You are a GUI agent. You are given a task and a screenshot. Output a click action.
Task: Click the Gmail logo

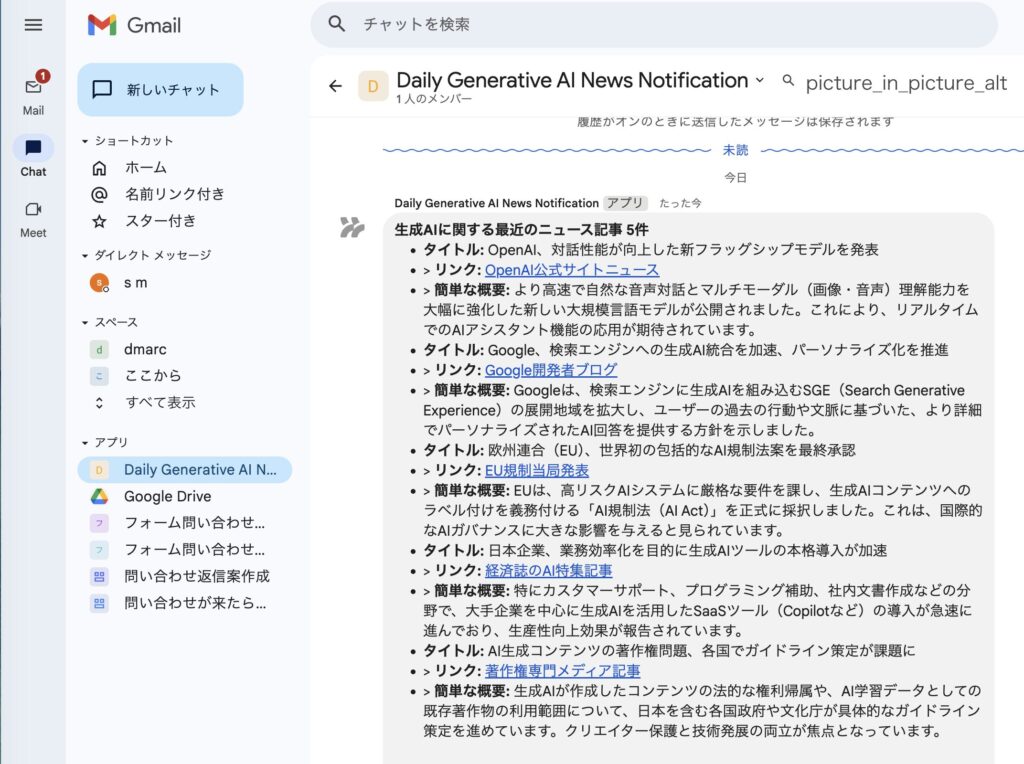click(x=135, y=25)
